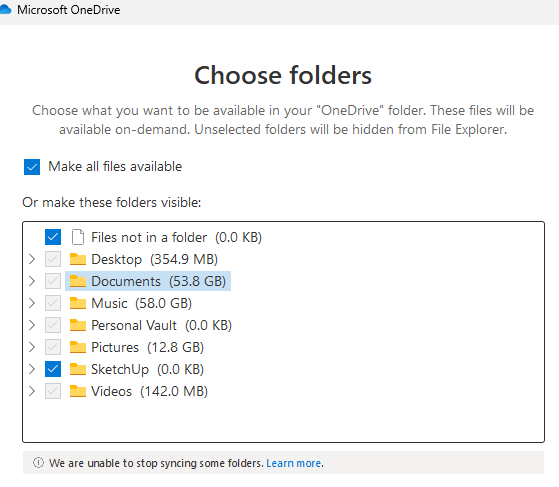Uncheck the SketchUp folder checkbox
This screenshot has height=487, width=559.
click(53, 369)
